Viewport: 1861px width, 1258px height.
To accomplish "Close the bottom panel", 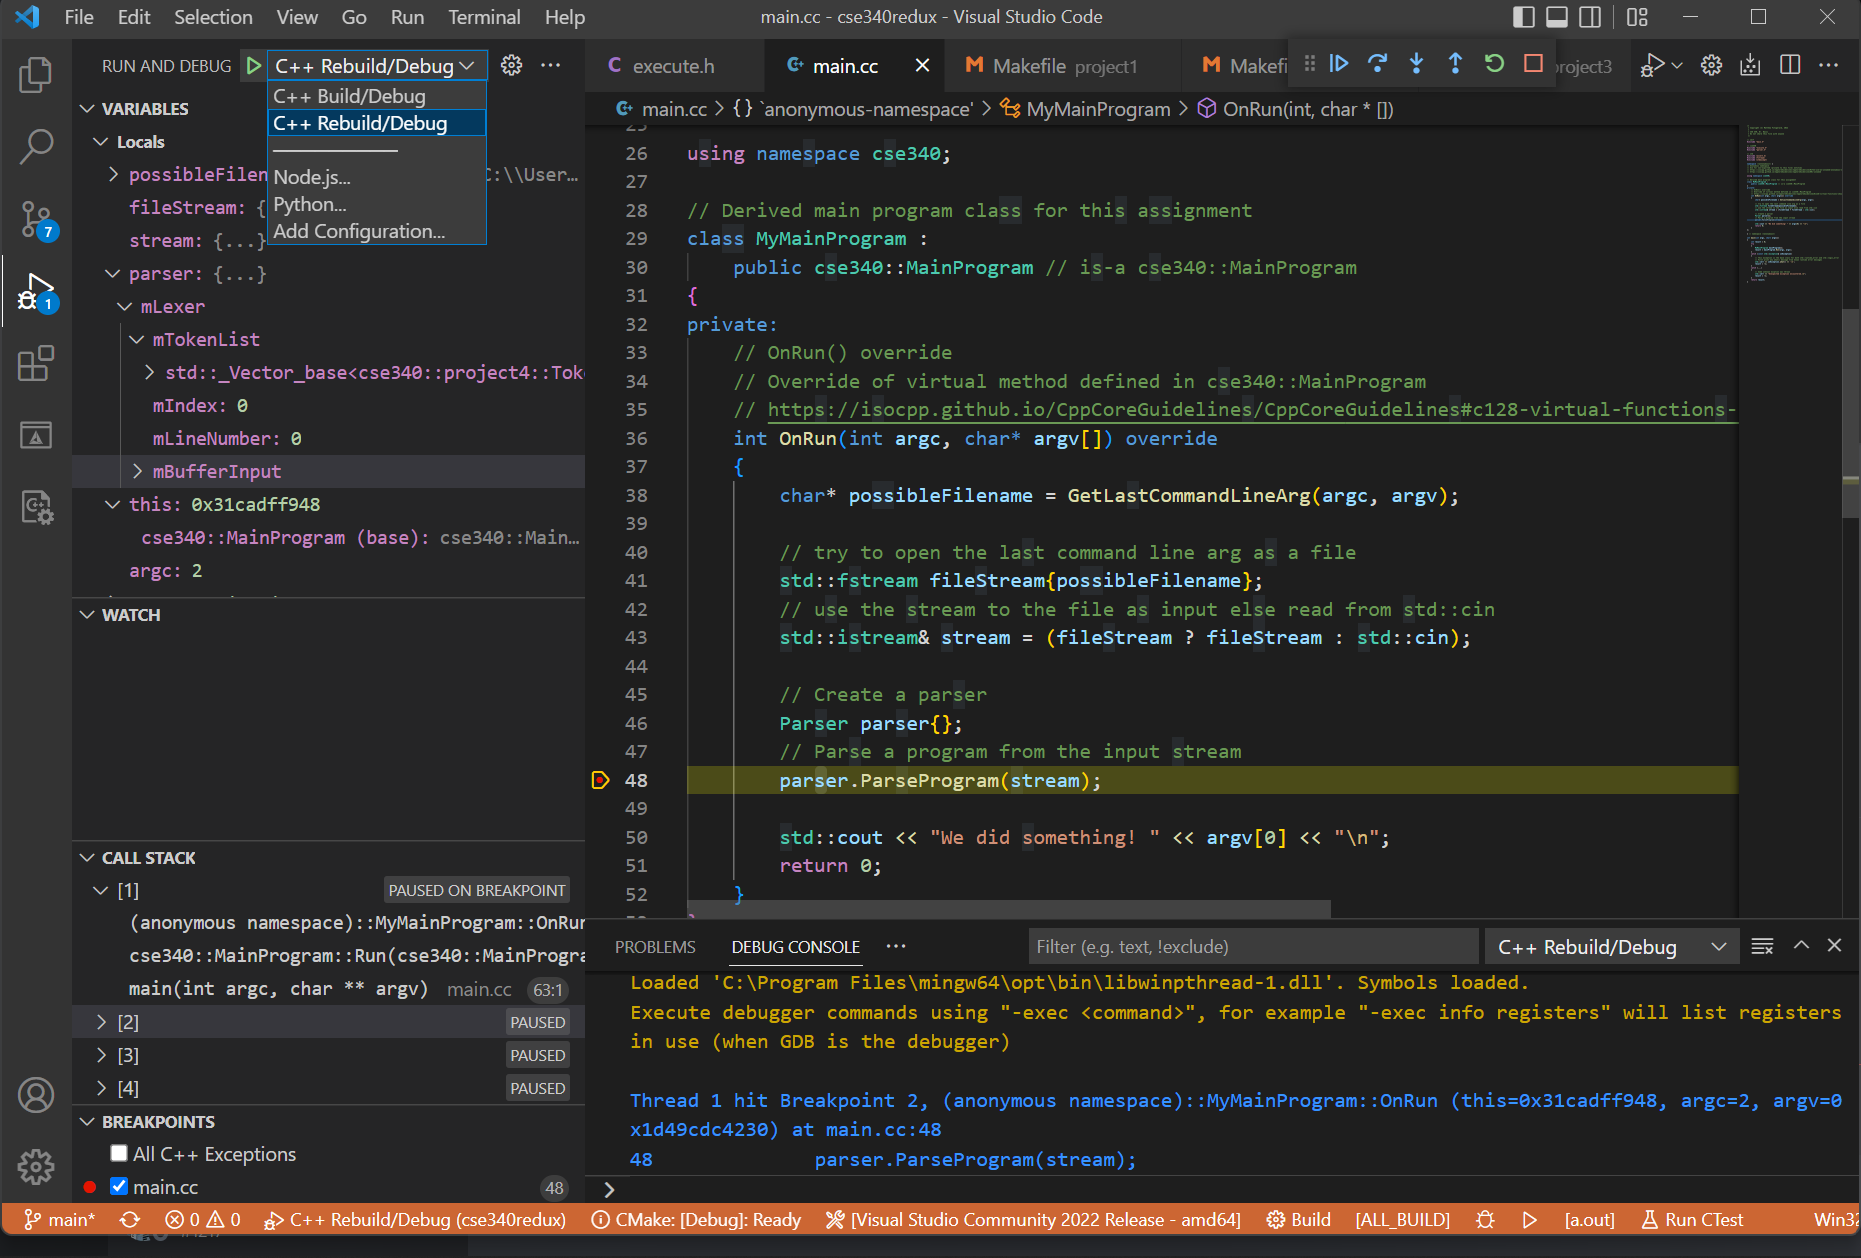I will [1834, 945].
